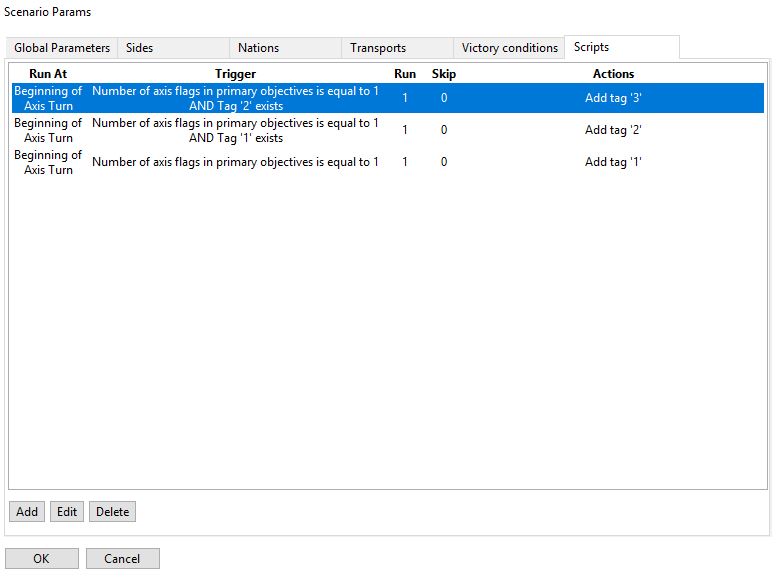Cancel the Scenario Params dialog

122,559
